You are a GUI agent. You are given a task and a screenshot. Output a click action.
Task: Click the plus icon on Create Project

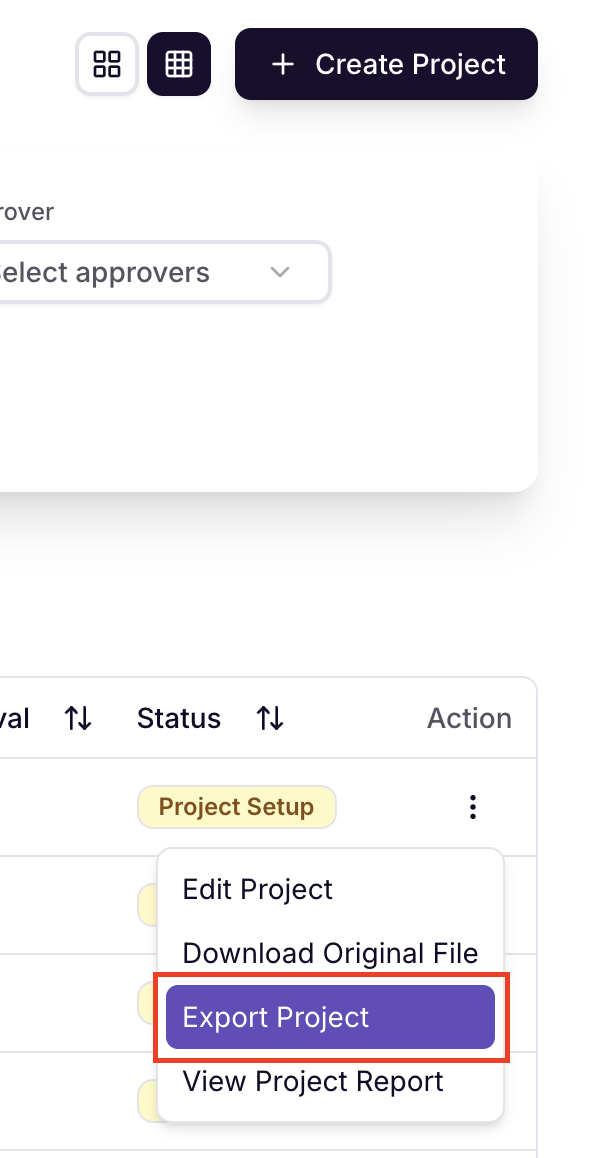tap(283, 64)
